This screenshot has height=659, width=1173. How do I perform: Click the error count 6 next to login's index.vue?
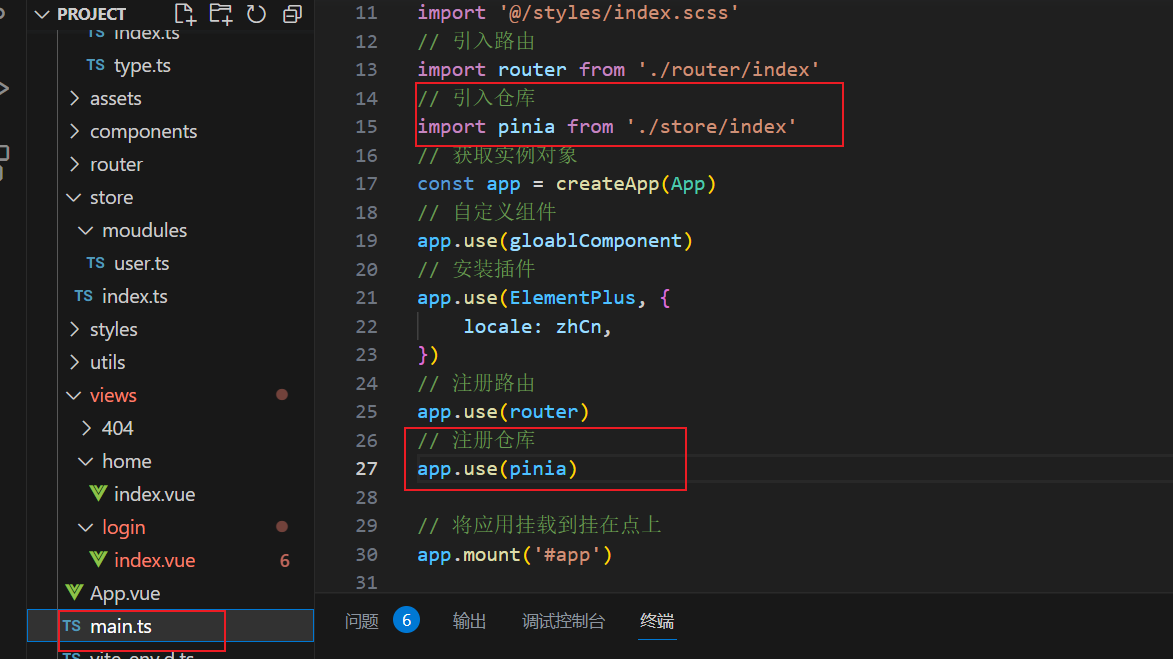tap(283, 560)
